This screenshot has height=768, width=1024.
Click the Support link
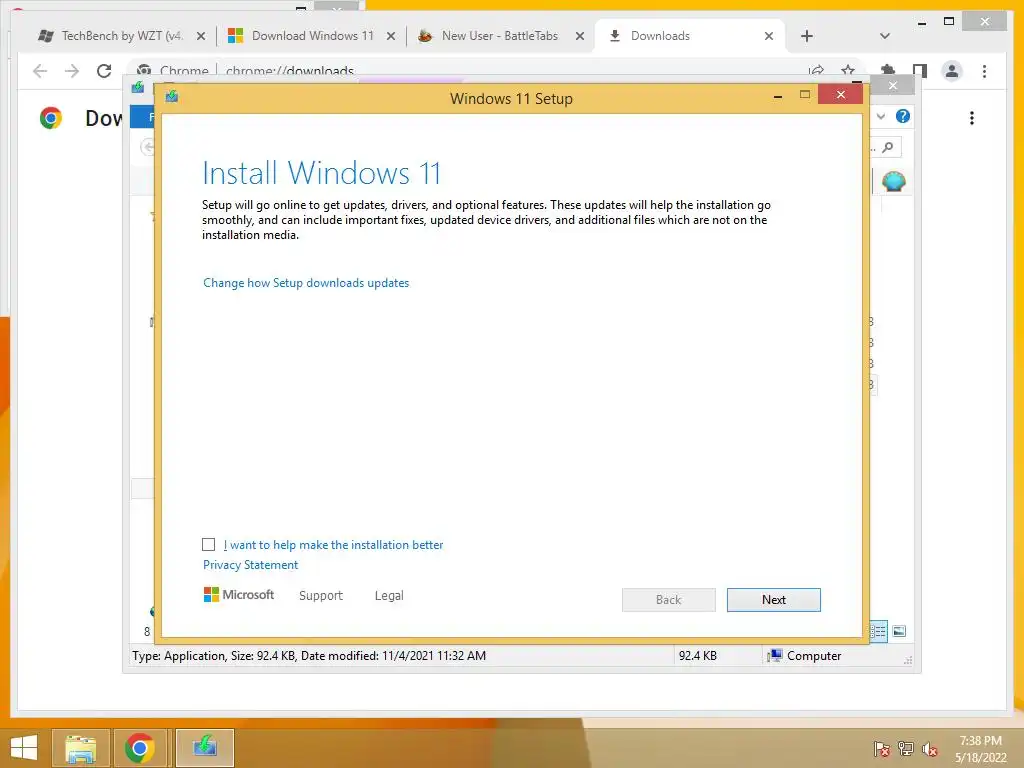[x=321, y=596]
